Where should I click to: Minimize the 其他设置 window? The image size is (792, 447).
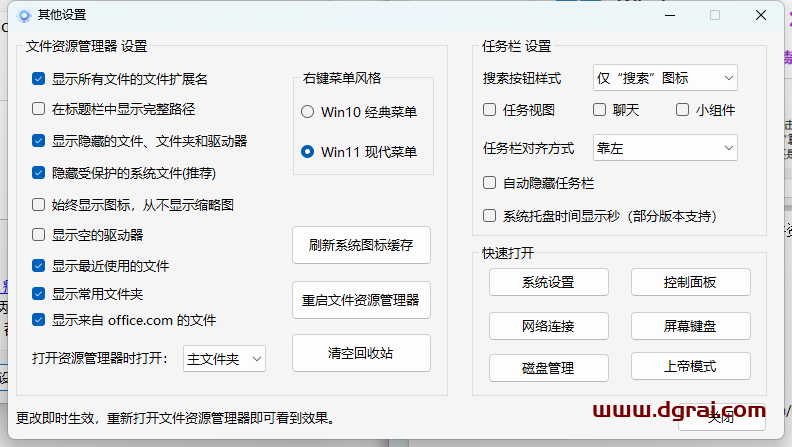(670, 16)
